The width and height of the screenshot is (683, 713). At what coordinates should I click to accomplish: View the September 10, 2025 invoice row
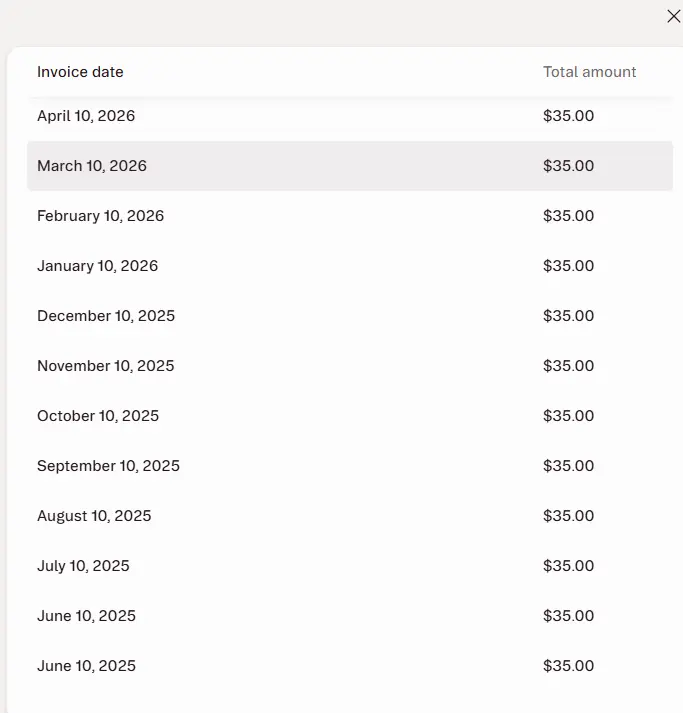(350, 466)
